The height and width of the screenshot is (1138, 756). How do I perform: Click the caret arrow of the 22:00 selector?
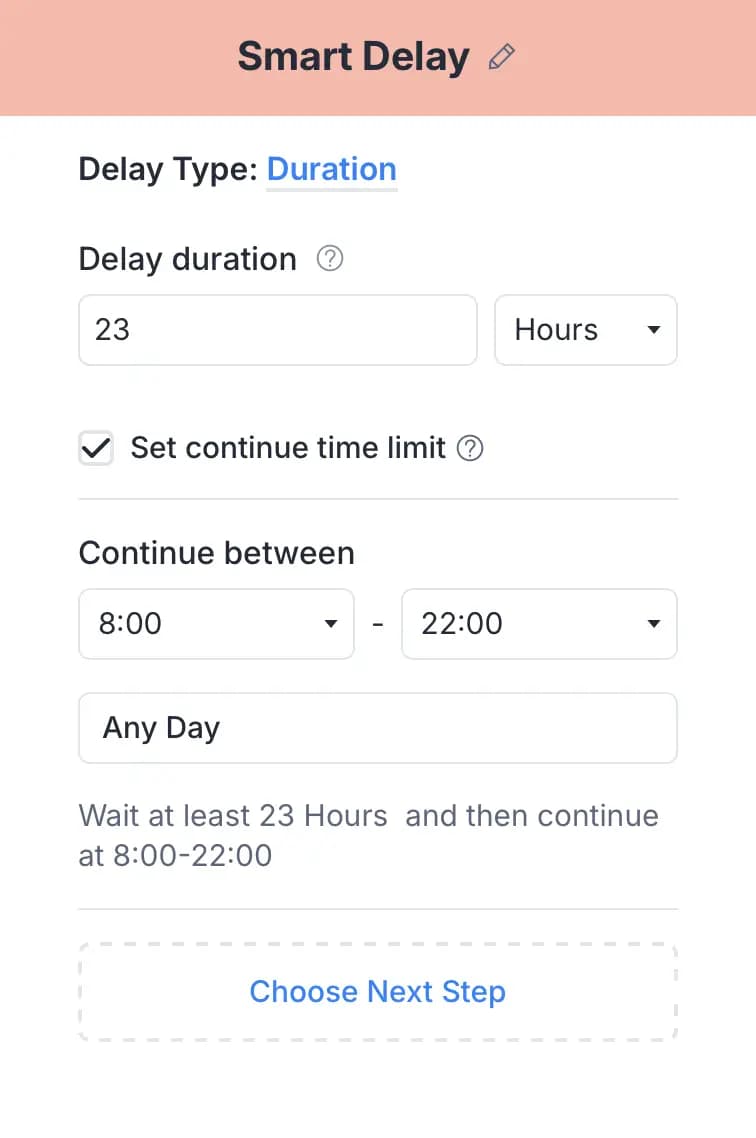point(654,623)
